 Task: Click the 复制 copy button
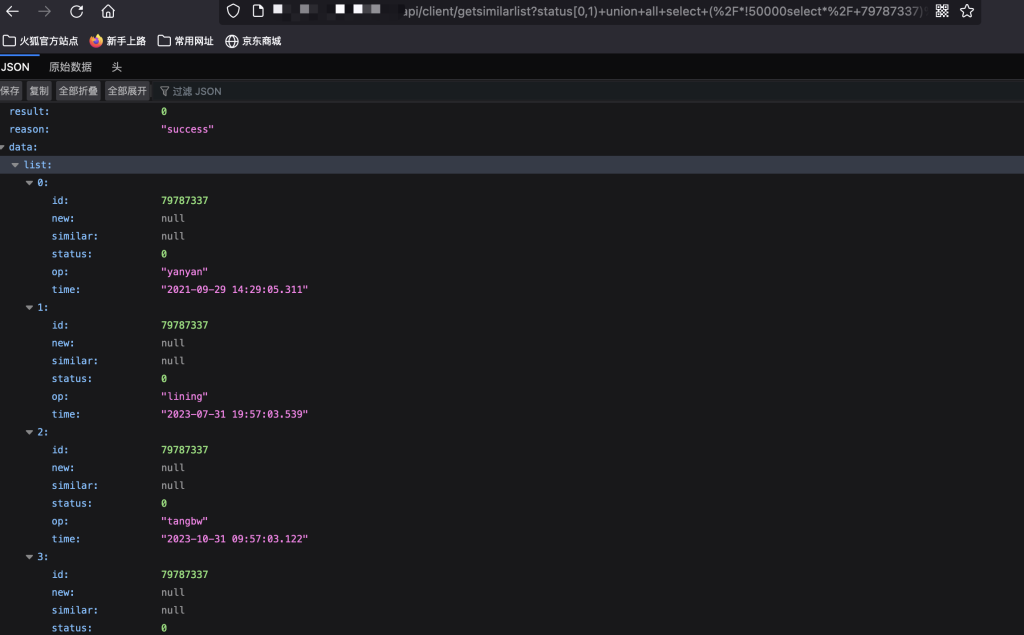[x=39, y=91]
